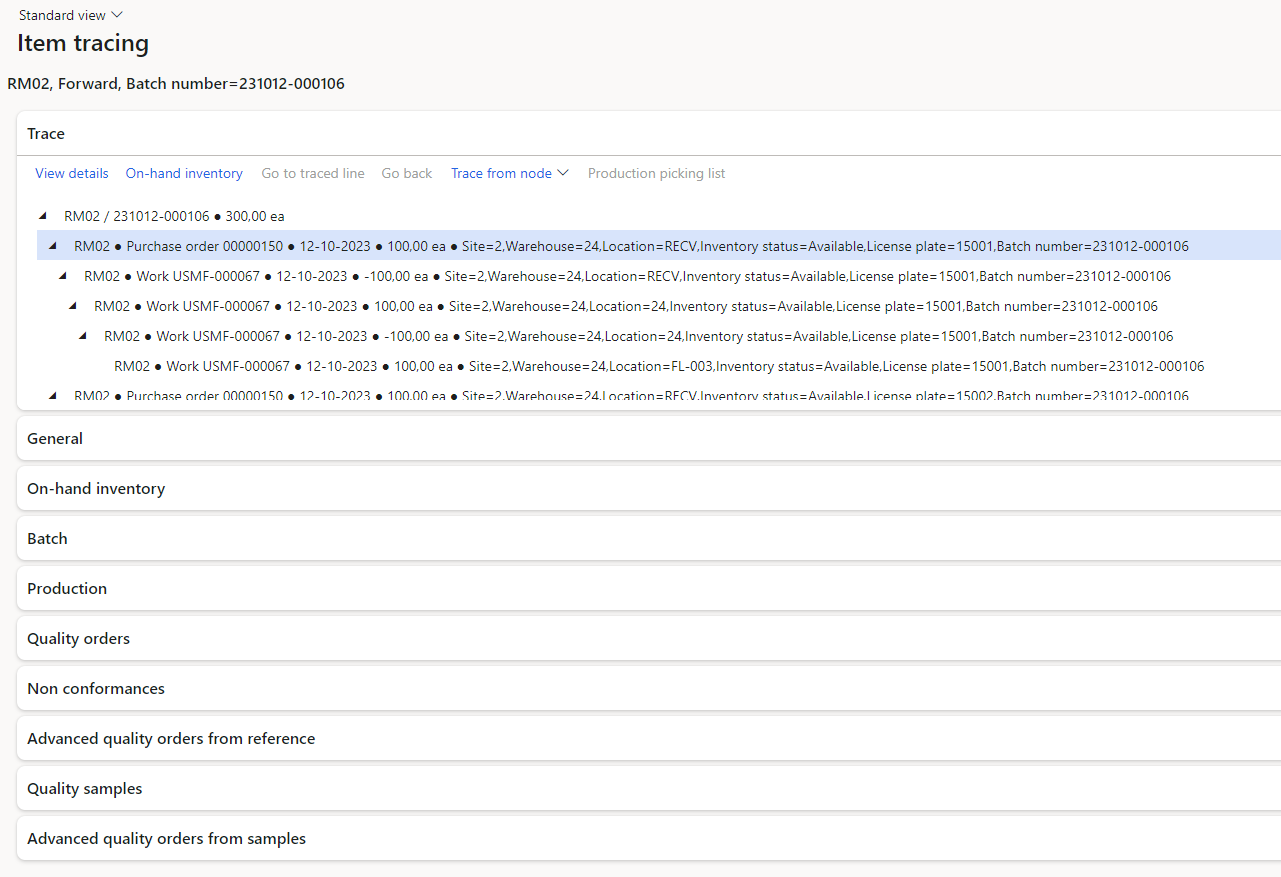
Task: Click Go back in the Trace toolbar
Action: point(407,173)
